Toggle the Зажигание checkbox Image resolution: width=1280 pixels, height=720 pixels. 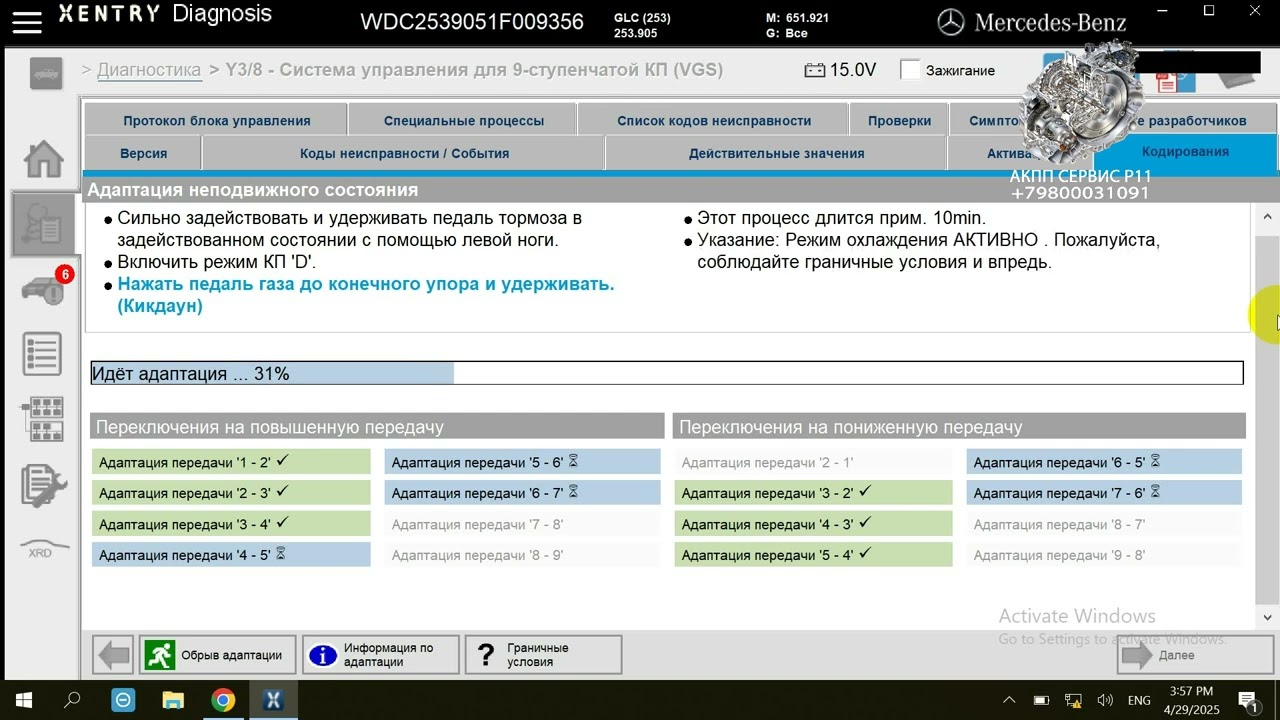coord(910,70)
